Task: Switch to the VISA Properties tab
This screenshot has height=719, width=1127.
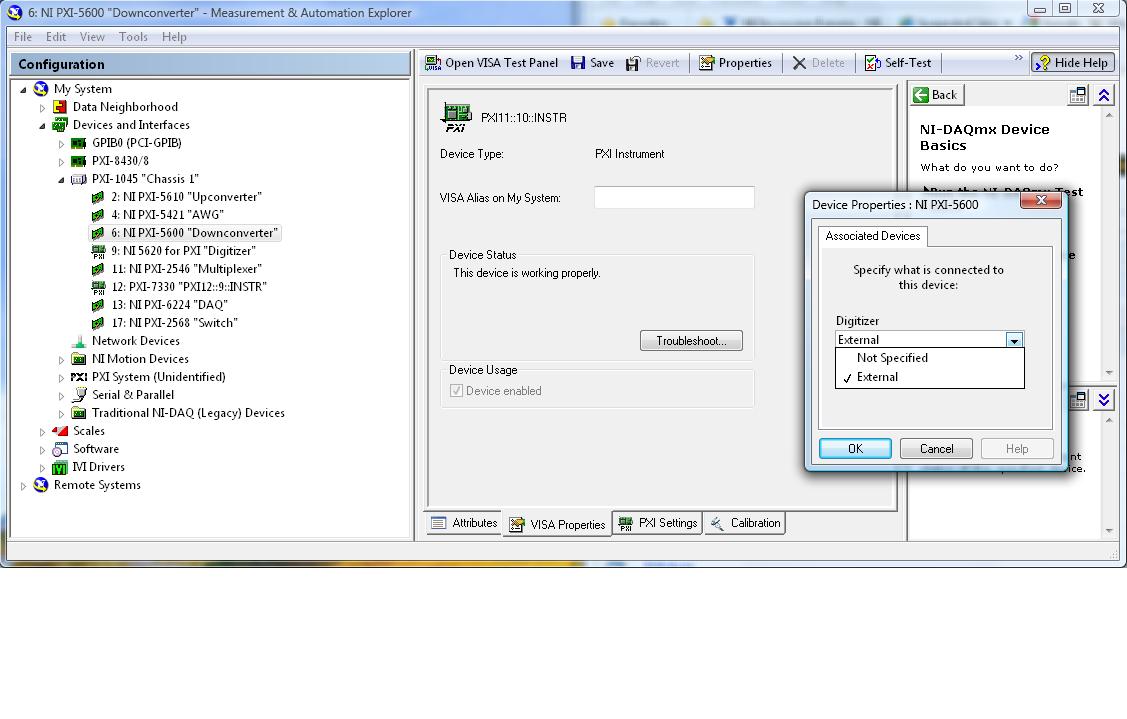Action: pos(557,524)
